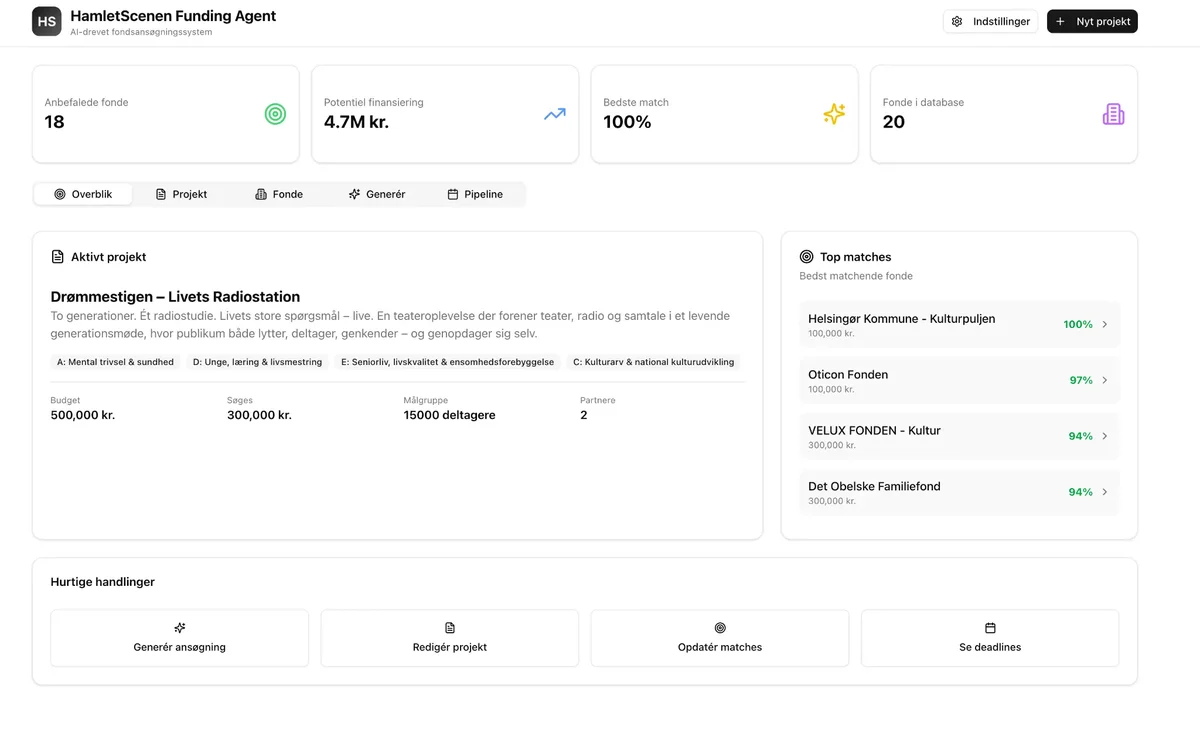Click the document icon beside Redigér projekt

tap(449, 627)
